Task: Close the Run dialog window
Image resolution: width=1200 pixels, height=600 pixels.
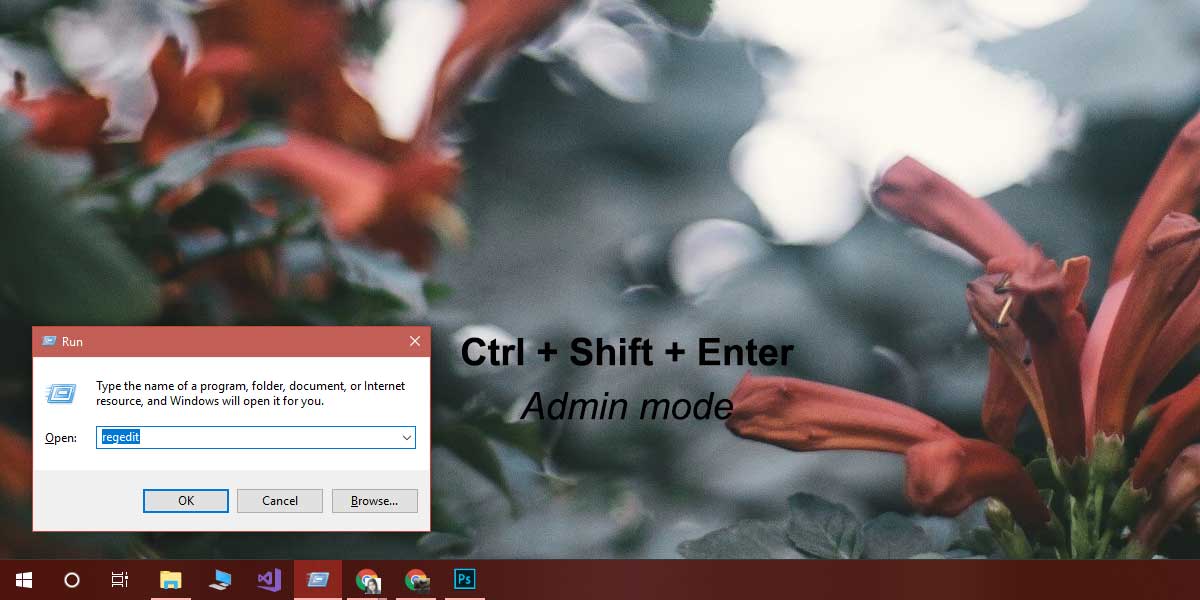Action: (x=415, y=341)
